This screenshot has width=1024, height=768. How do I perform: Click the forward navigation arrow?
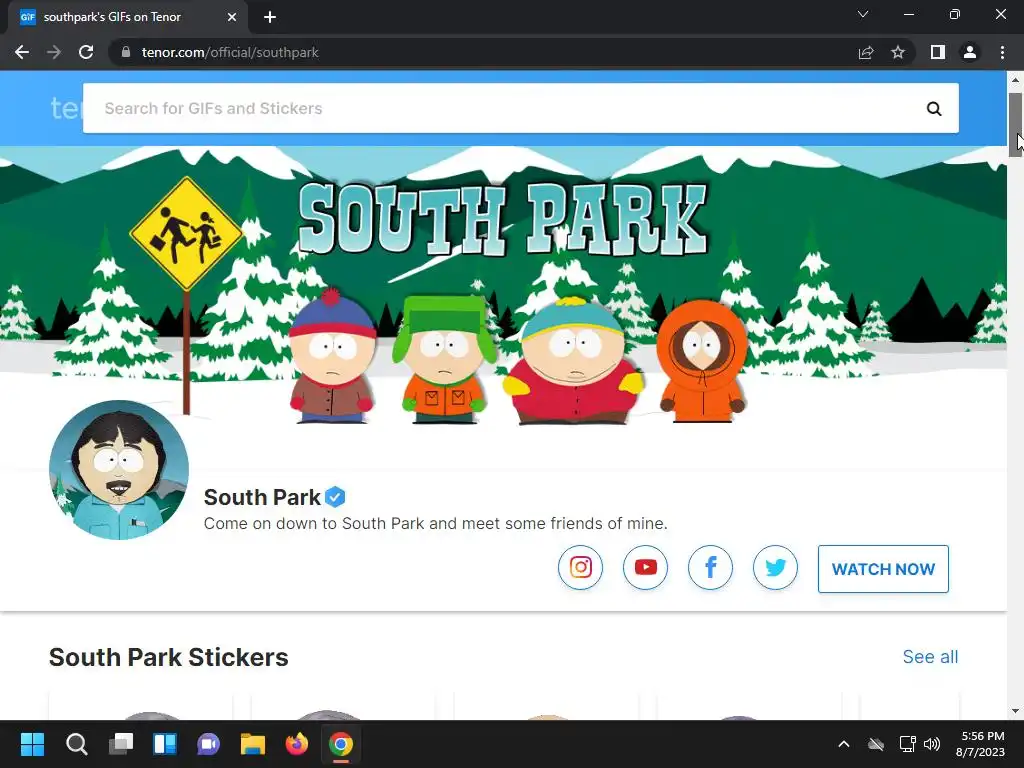54,52
